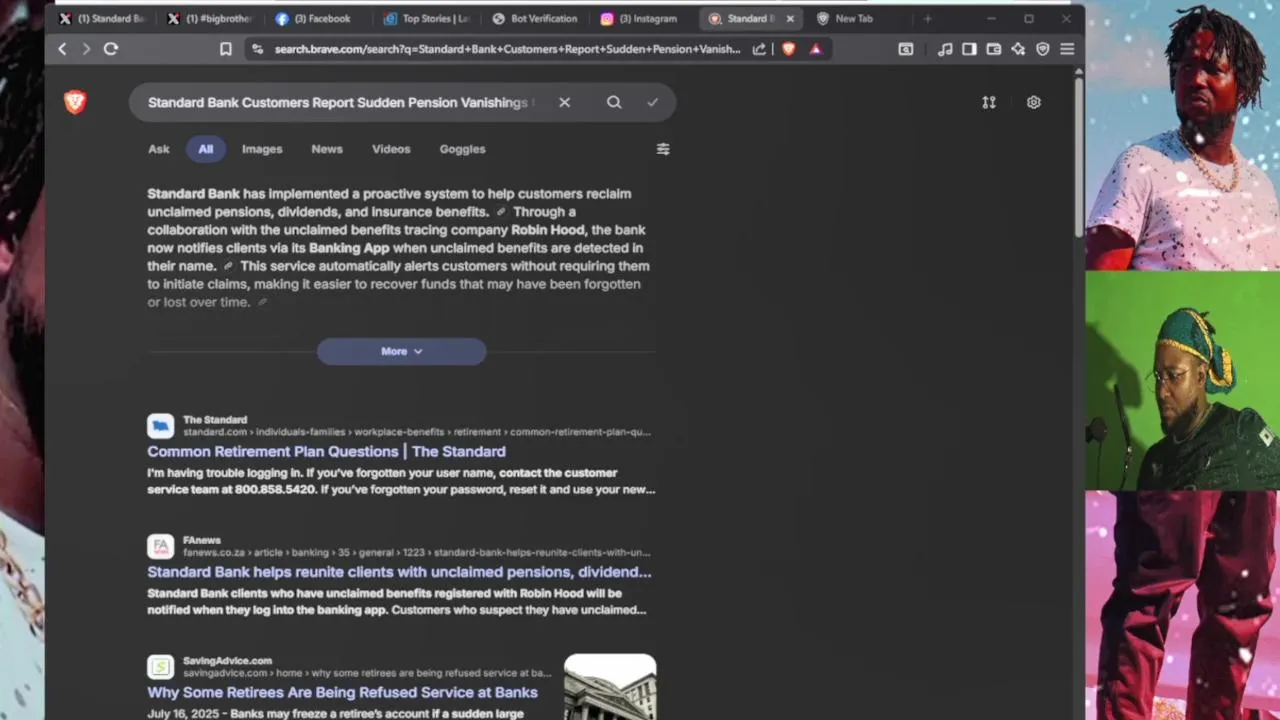Click the fanews.co.za breadcrumb URL
1280x720 pixels.
(417, 552)
